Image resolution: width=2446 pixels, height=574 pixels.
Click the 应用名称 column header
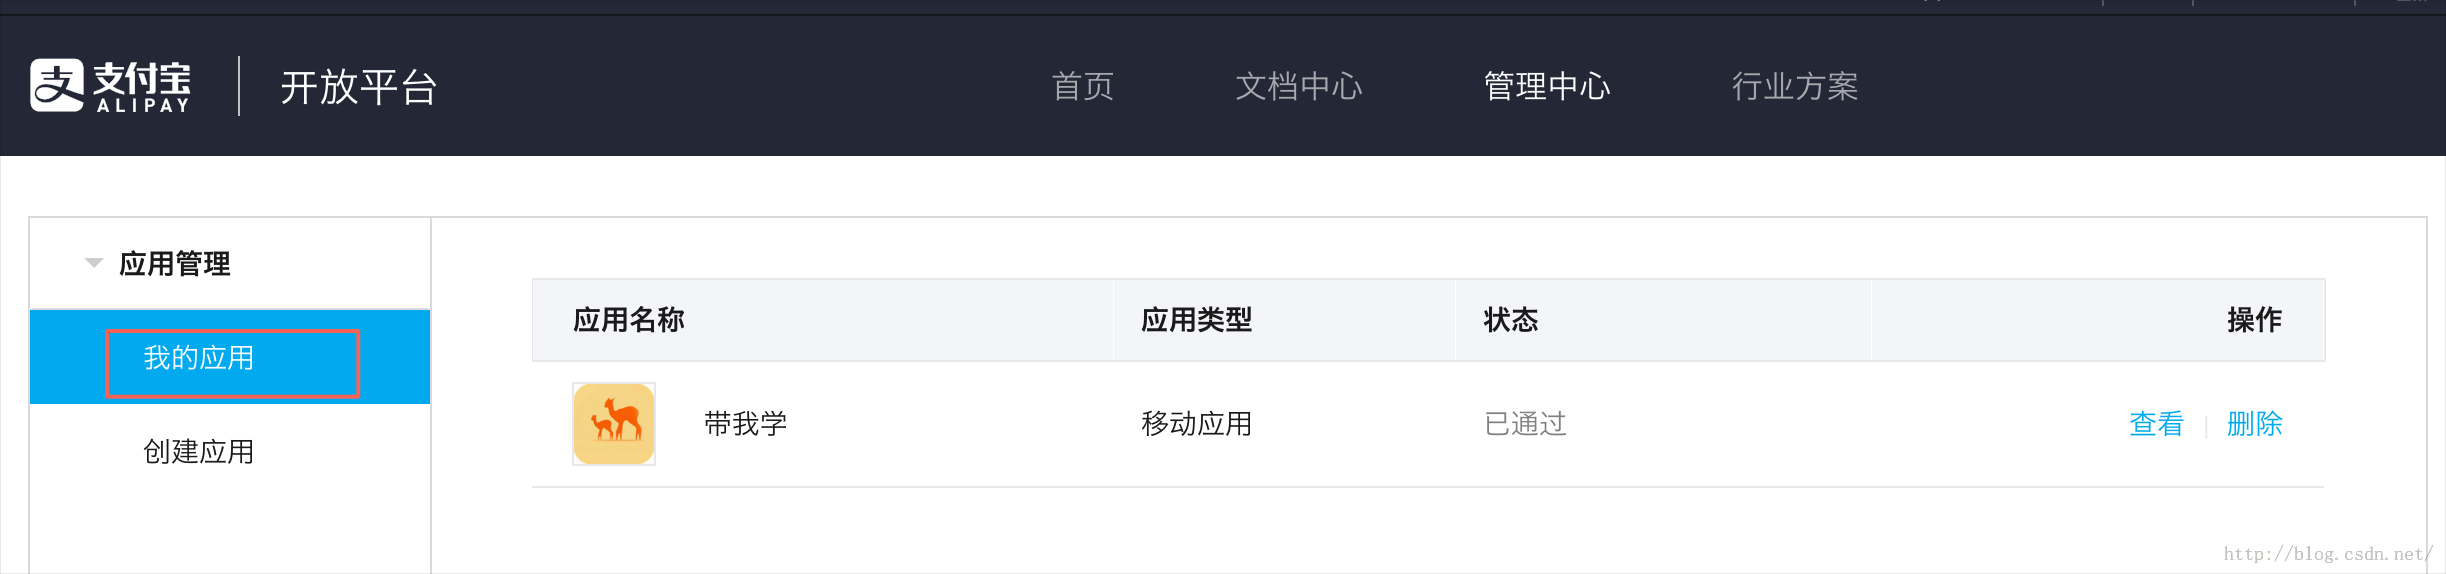[x=629, y=320]
